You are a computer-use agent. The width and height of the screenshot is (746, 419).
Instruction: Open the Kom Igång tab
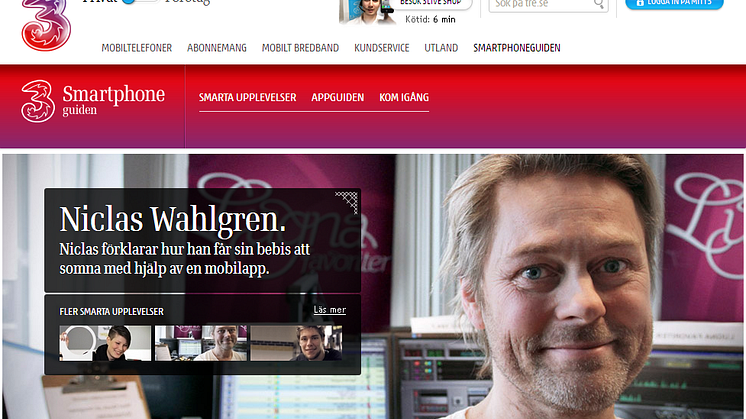click(404, 97)
